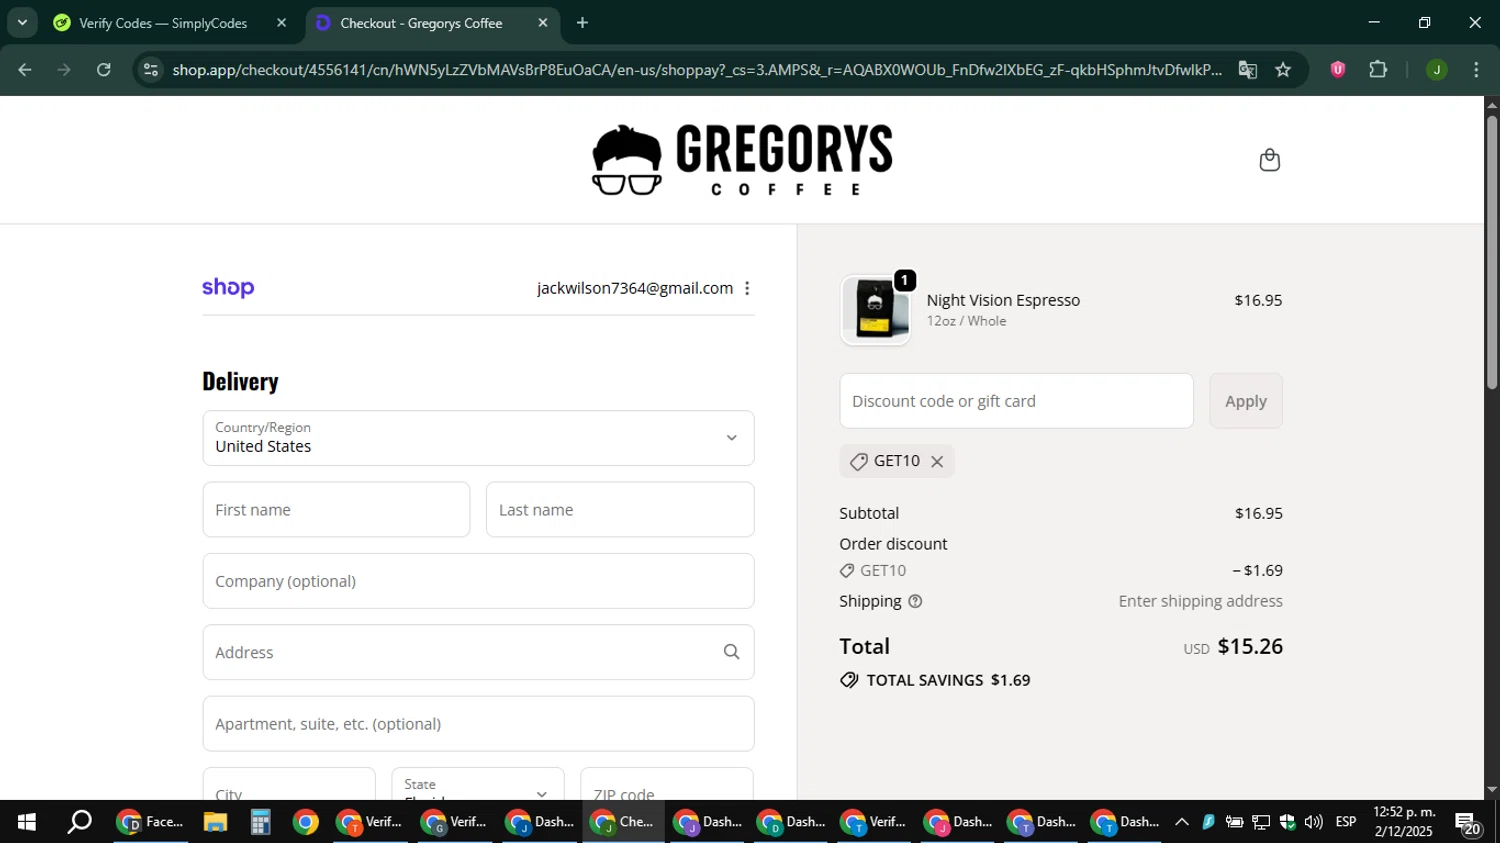Click the TOTAL SAVINGS $1.69 text
The image size is (1500, 843).
pos(948,680)
